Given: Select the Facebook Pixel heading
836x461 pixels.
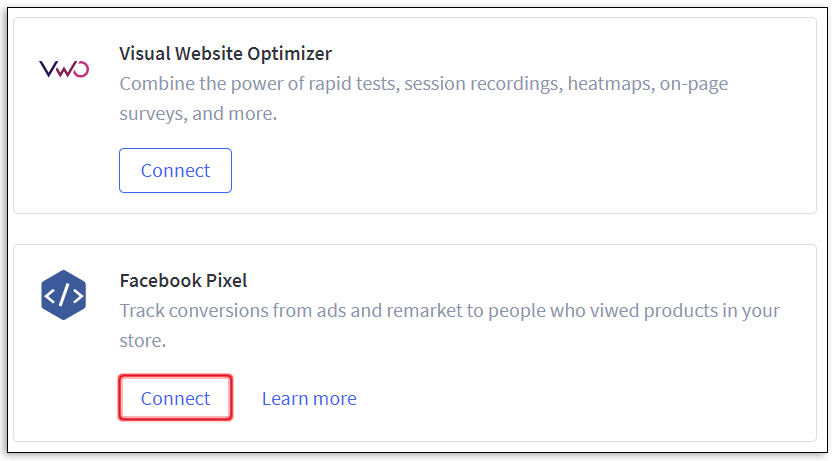Looking at the screenshot, I should (x=183, y=281).
